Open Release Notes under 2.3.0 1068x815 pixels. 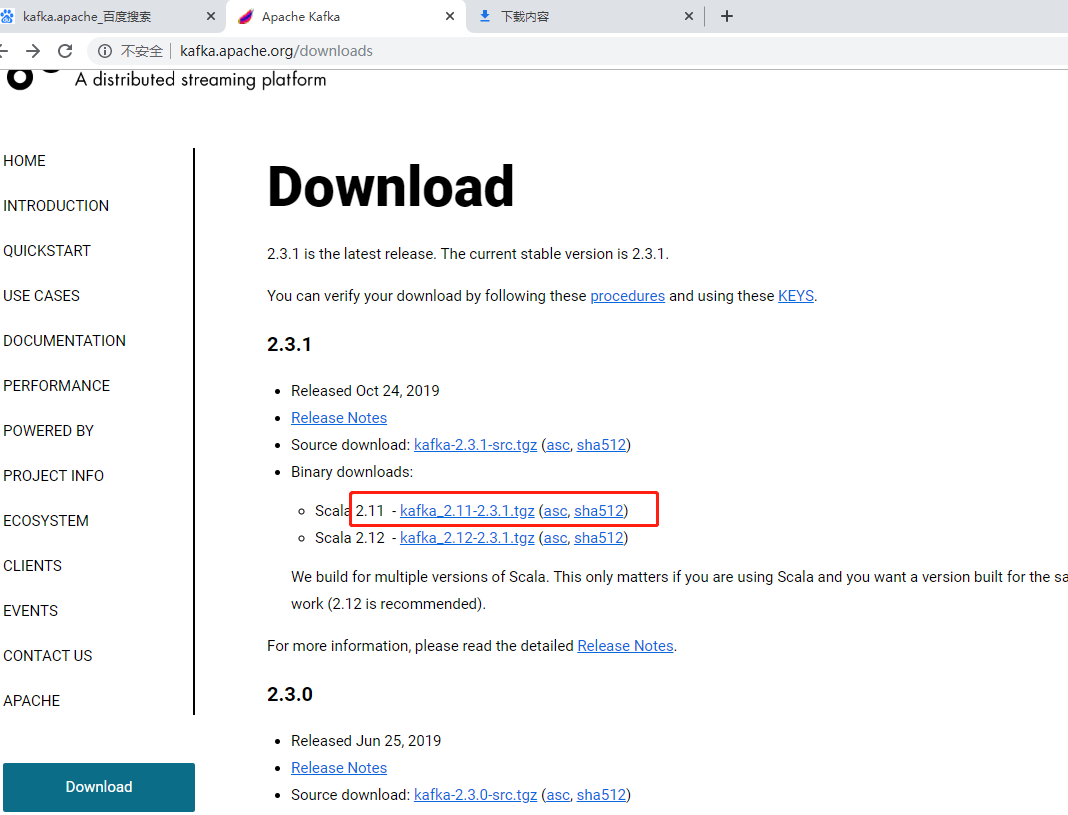(x=339, y=767)
